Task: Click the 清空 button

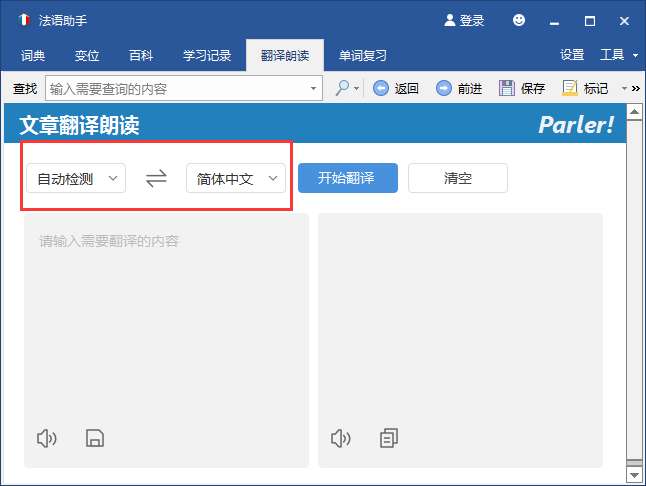Action: pos(458,178)
